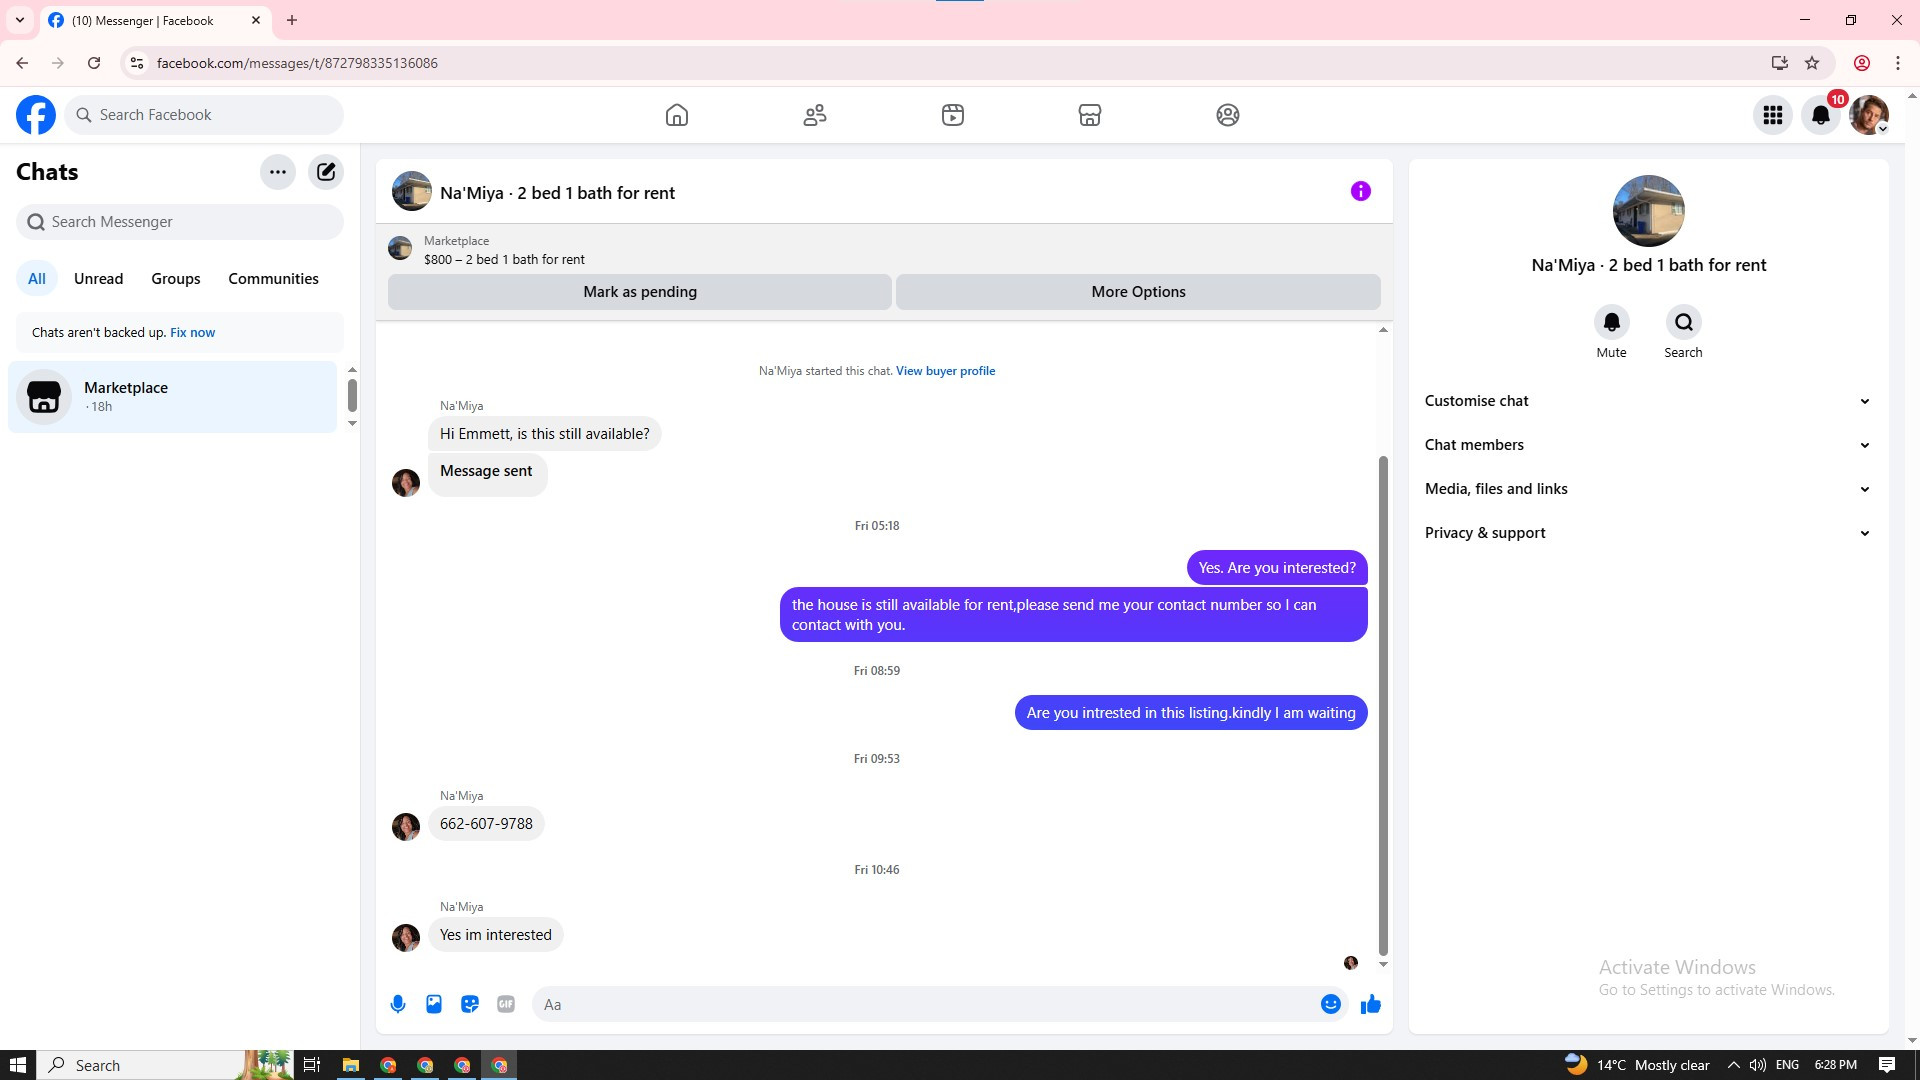Start a new message with compose icon
This screenshot has height=1080, width=1920.
coord(326,172)
